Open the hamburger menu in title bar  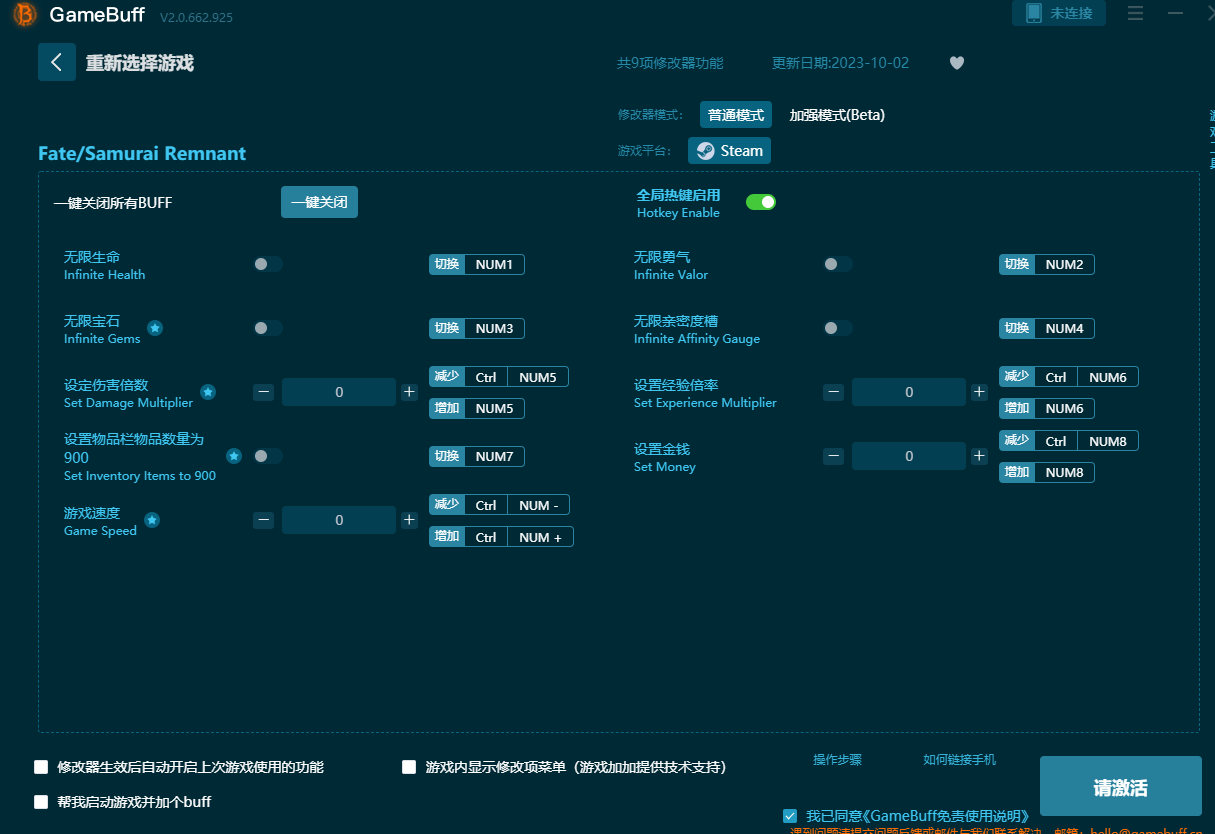click(1135, 14)
